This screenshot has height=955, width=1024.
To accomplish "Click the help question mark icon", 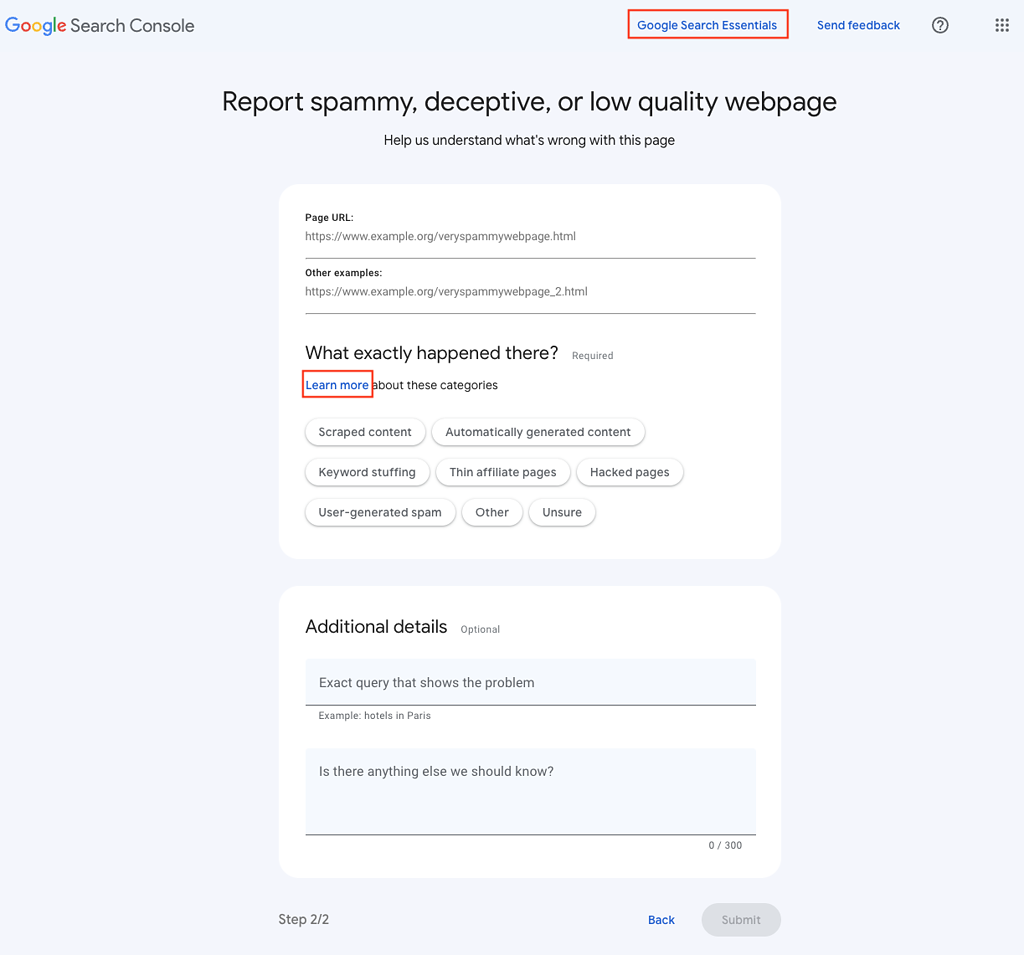I will (x=940, y=25).
